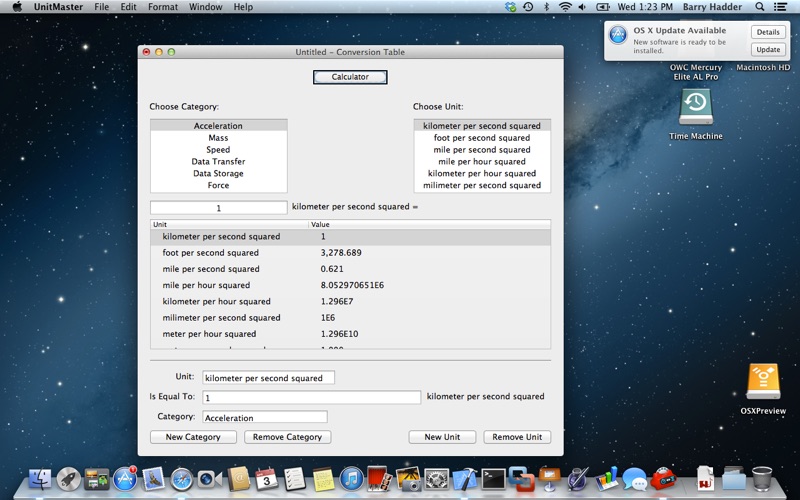Viewport: 800px width, 500px height.
Task: Open the Trash in the dock
Action: click(x=762, y=479)
